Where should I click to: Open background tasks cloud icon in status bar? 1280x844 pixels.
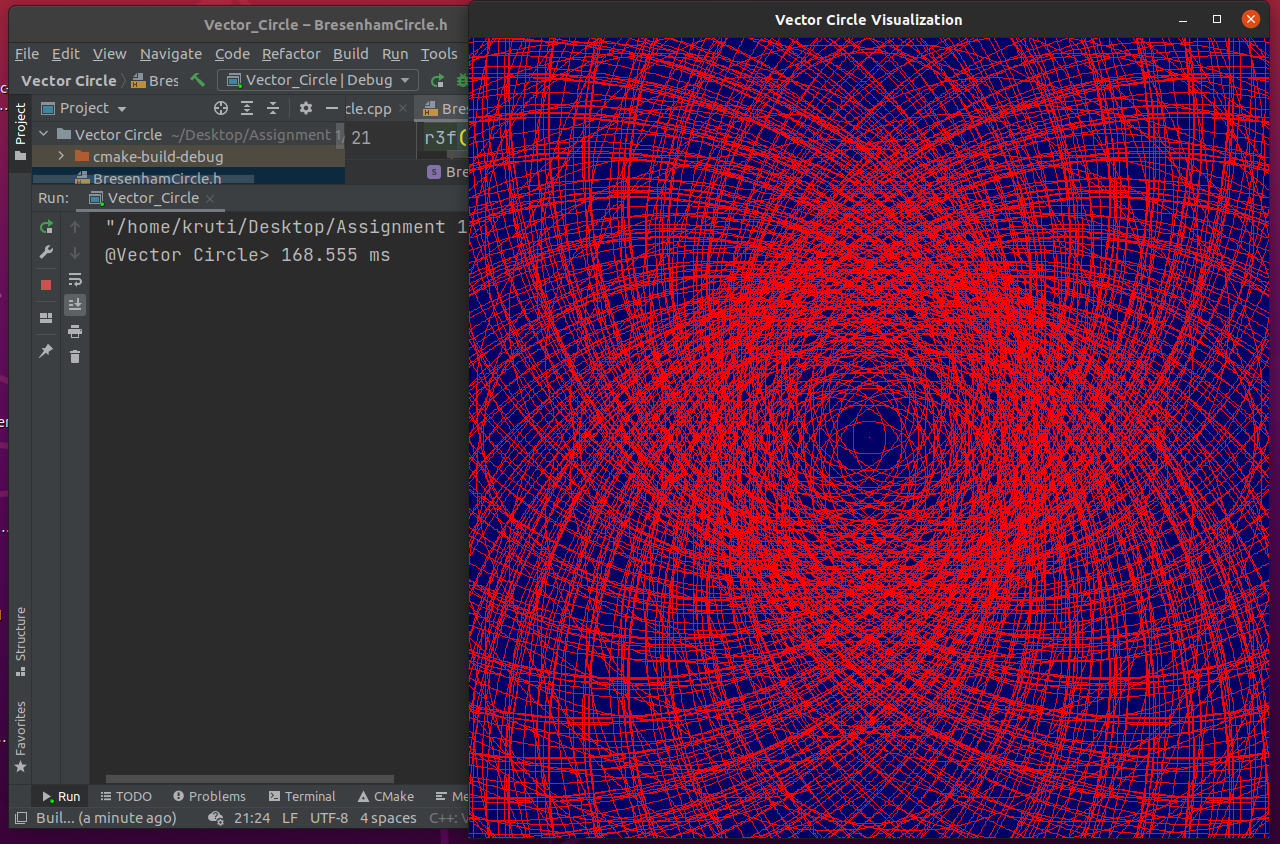[x=215, y=818]
